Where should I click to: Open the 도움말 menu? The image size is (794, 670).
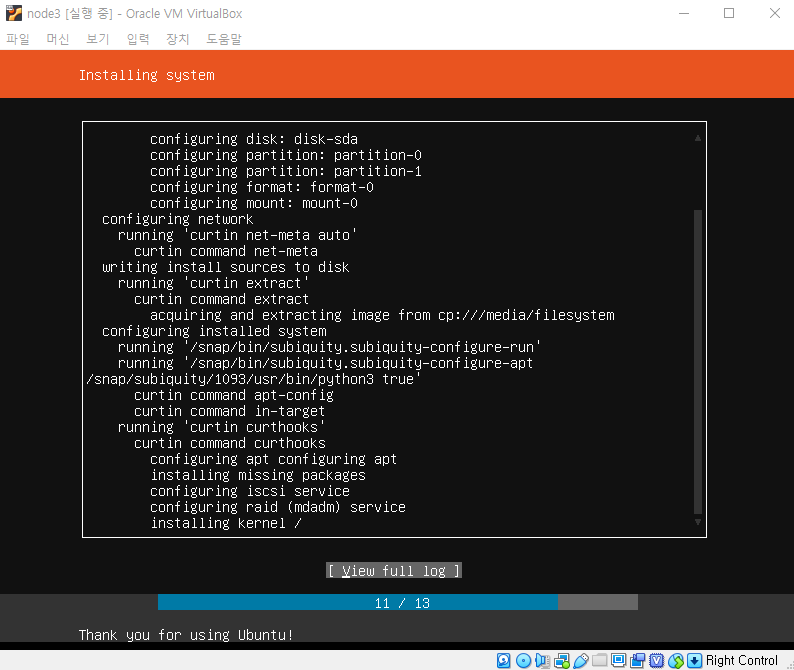point(224,39)
